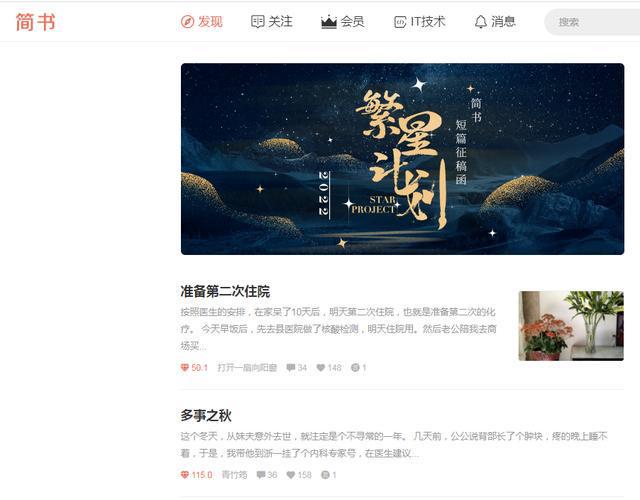This screenshot has width=640, height=500.
Task: Click diamond icon showing 50.1
Action: coord(184,368)
